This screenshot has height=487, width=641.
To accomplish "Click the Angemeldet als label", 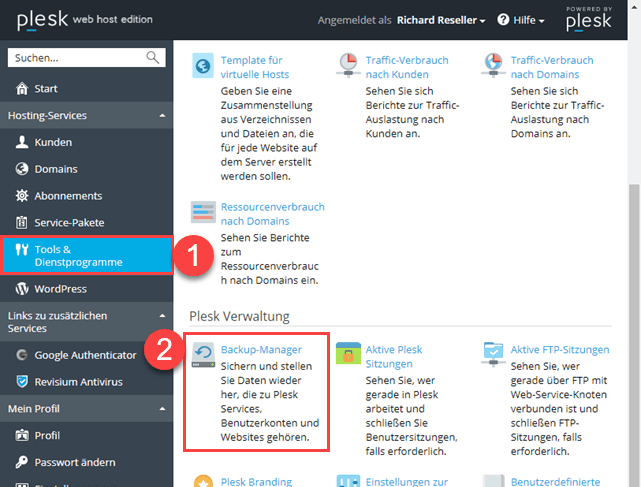I will point(354,20).
